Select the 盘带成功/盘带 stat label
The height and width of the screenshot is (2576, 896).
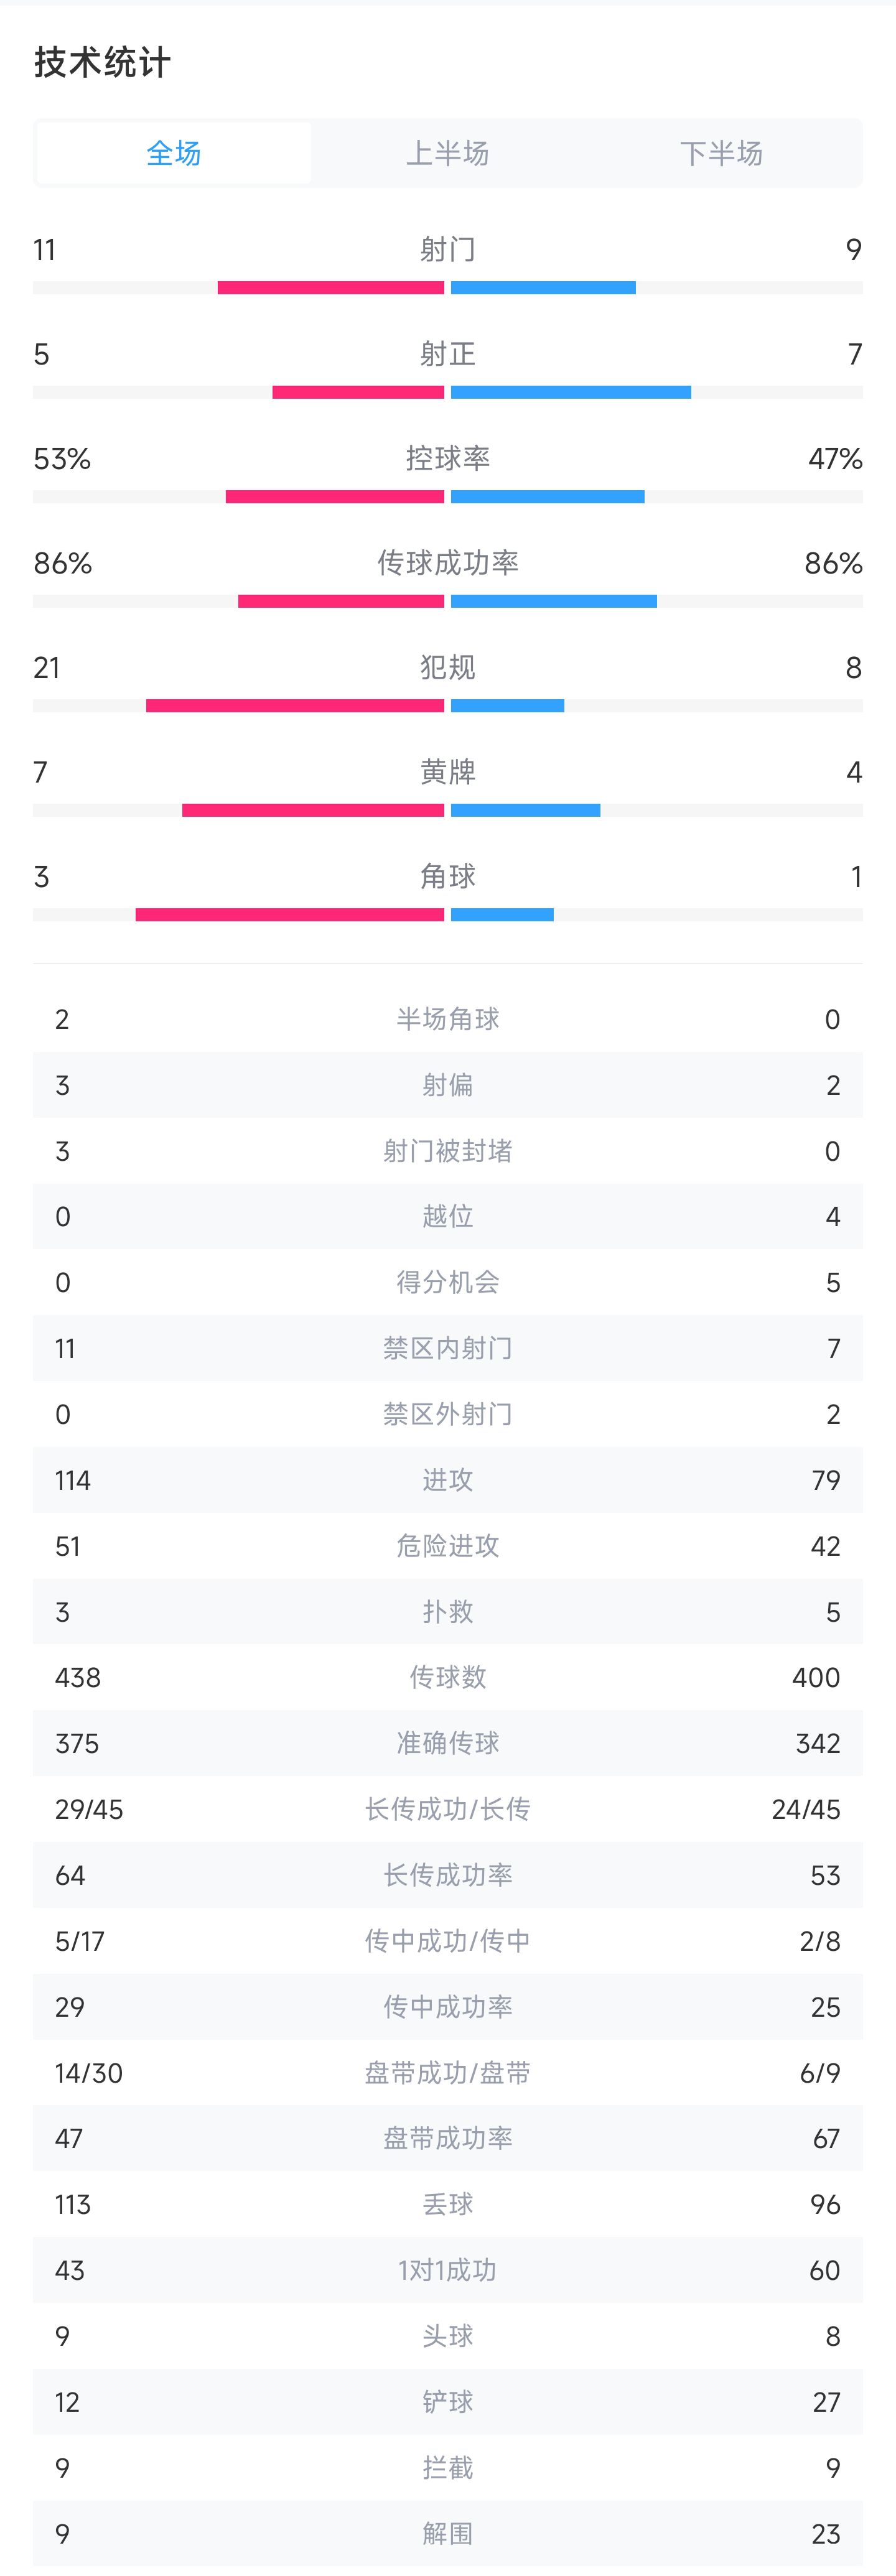point(447,2073)
